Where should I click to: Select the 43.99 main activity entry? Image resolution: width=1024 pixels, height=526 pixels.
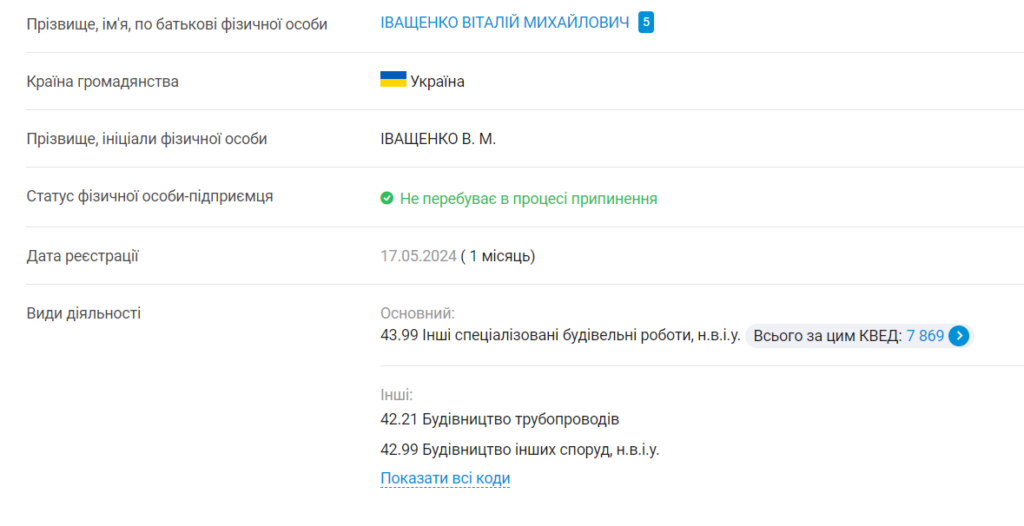pos(560,336)
